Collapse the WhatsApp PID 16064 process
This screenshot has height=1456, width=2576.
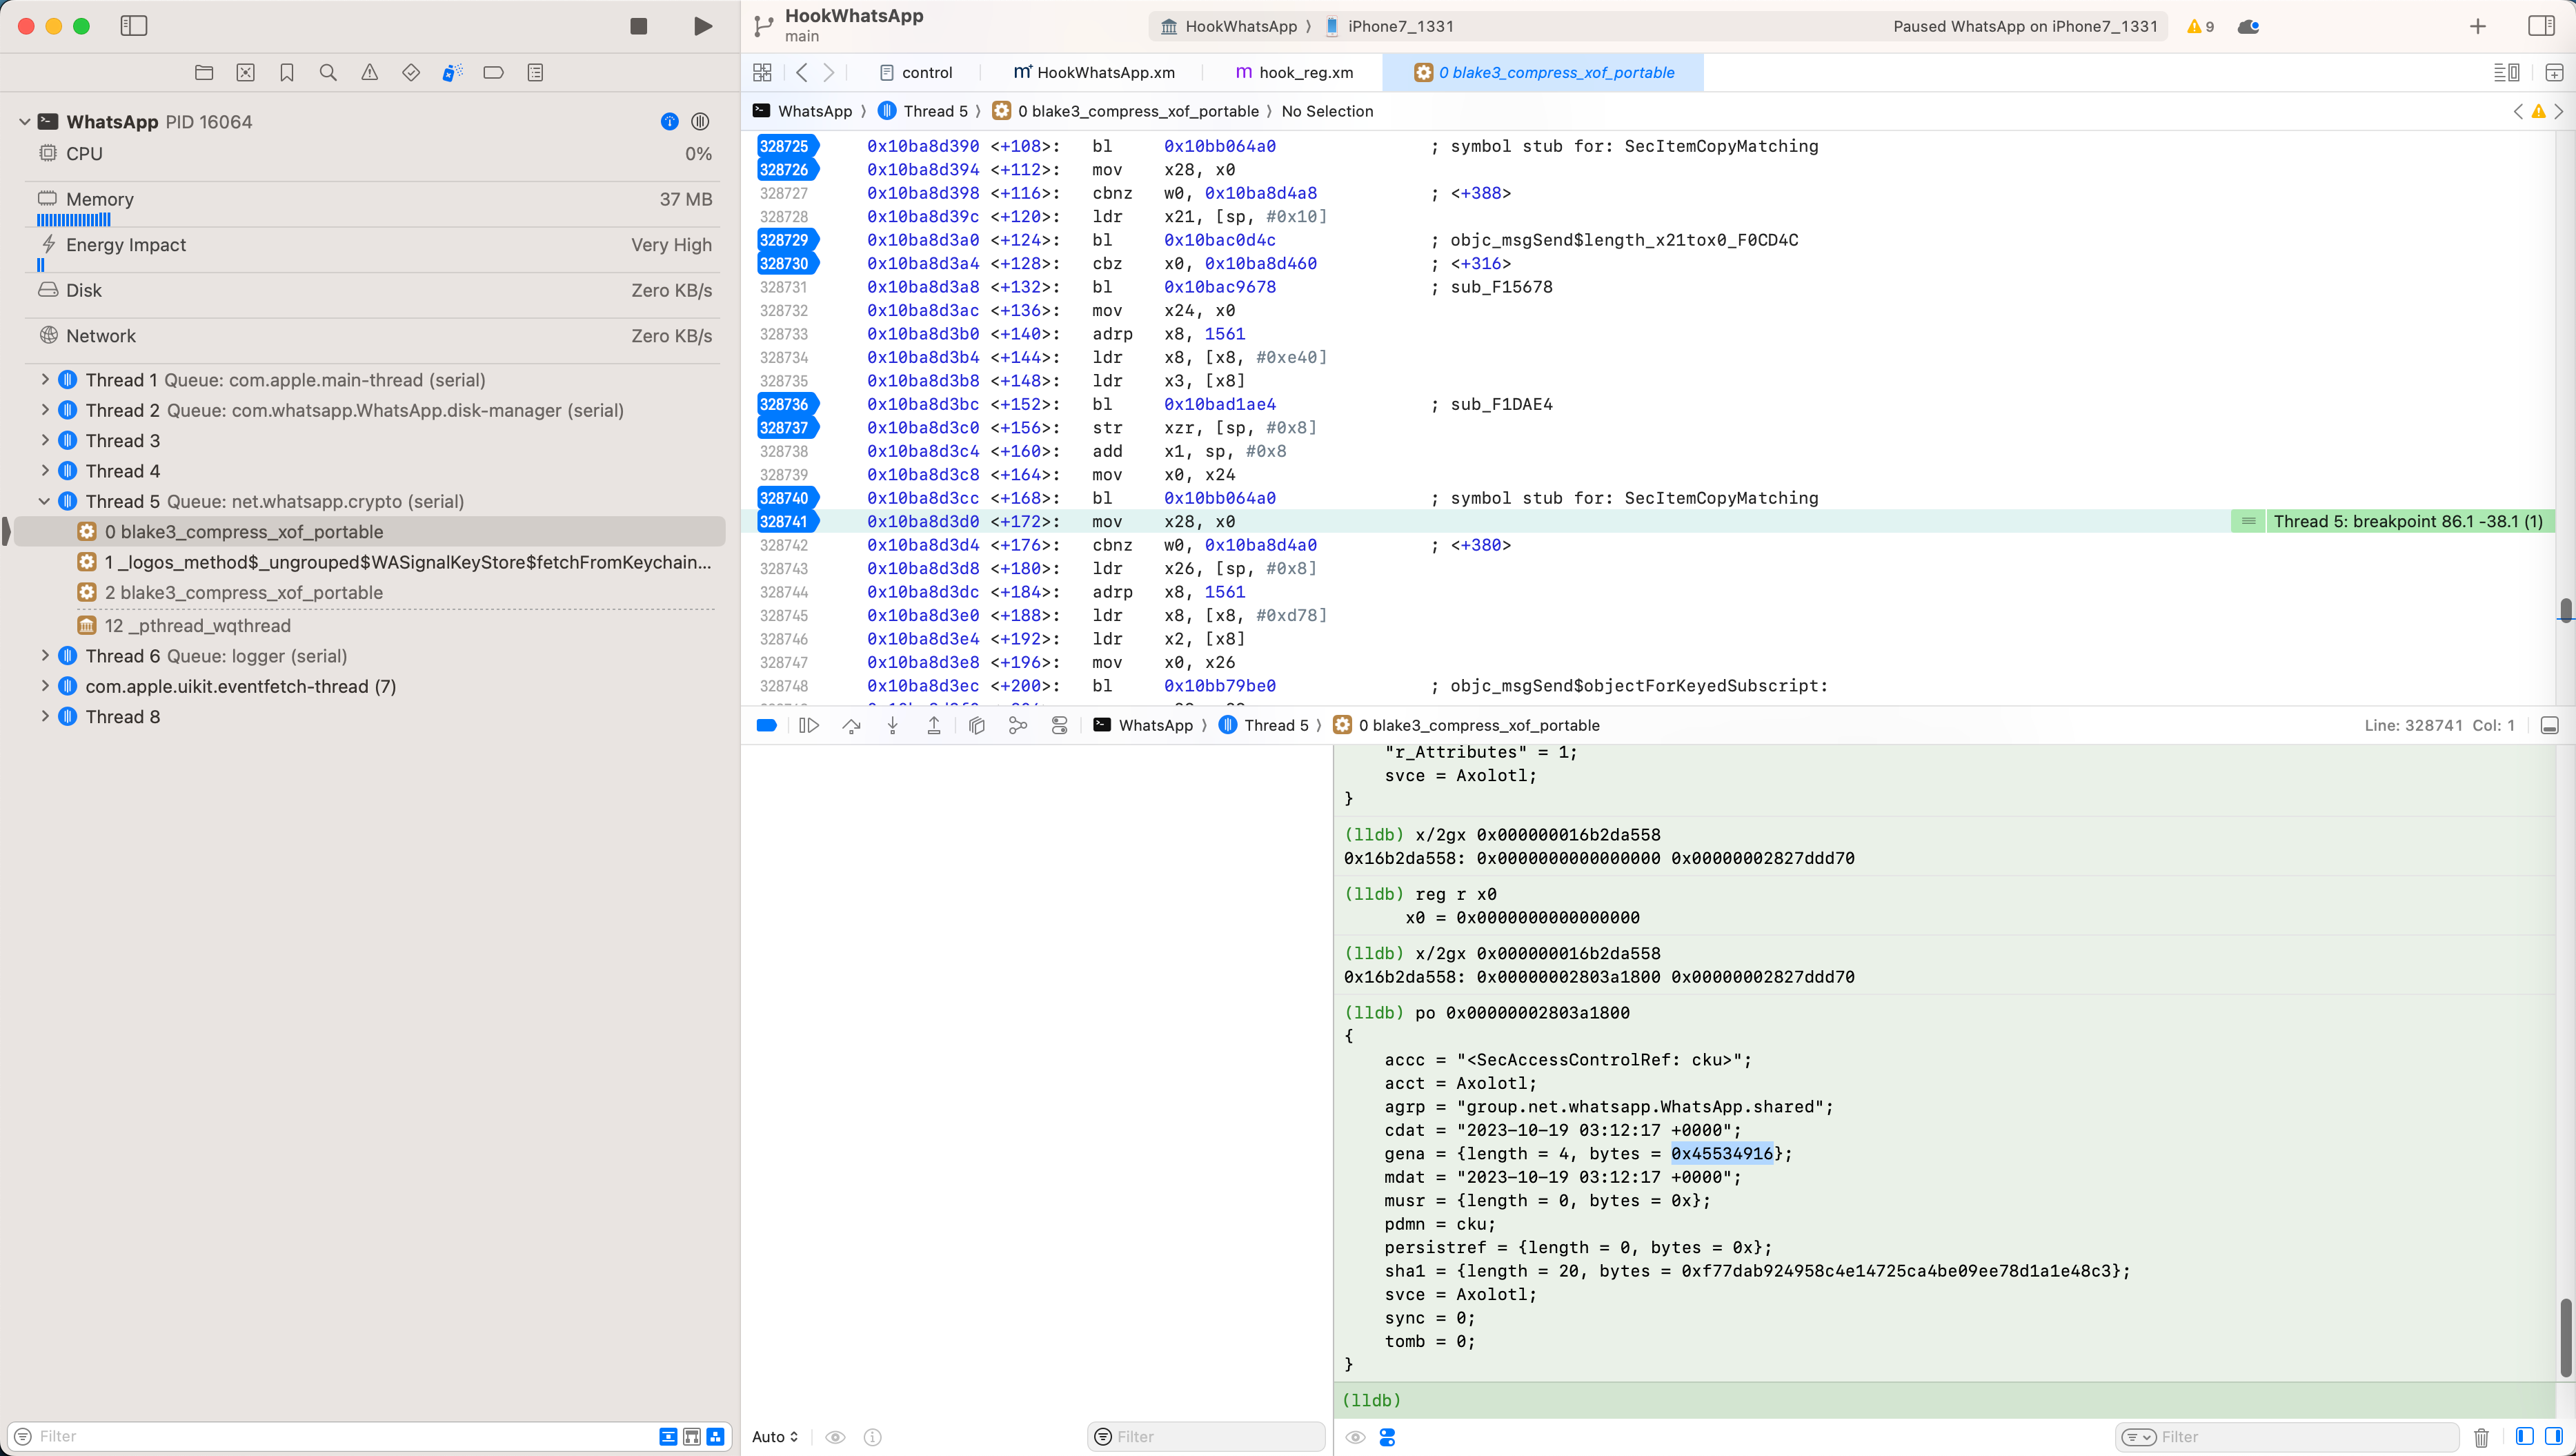(24, 122)
